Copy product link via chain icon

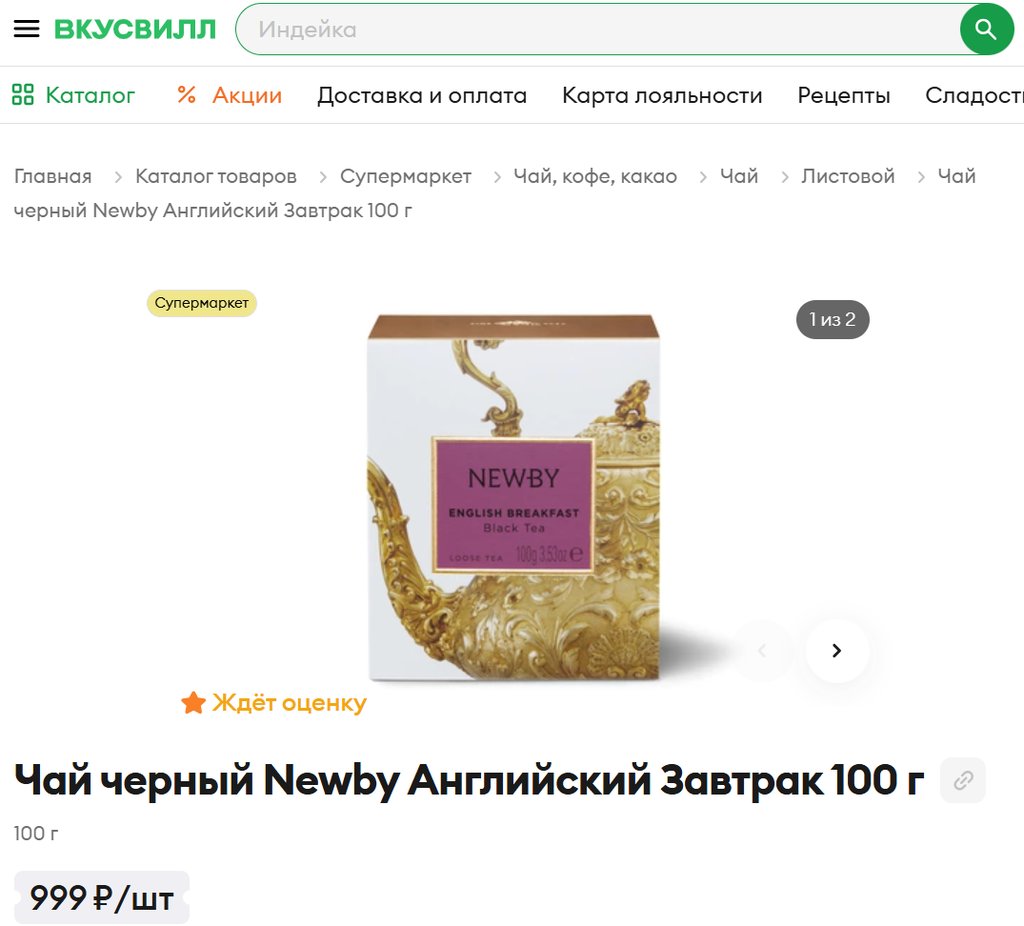click(963, 780)
